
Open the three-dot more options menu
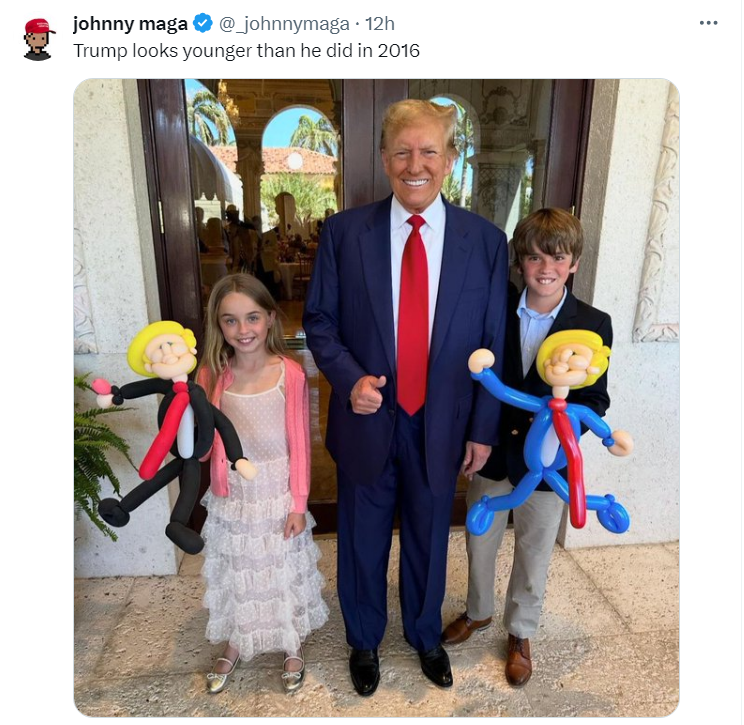(708, 23)
